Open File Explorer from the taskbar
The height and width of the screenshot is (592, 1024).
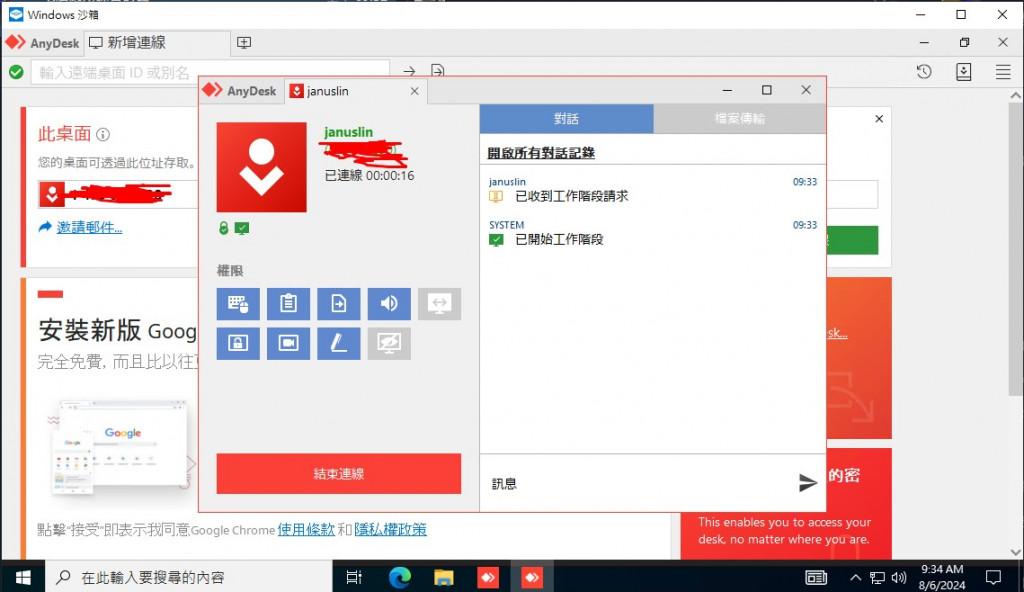pyautogui.click(x=443, y=577)
